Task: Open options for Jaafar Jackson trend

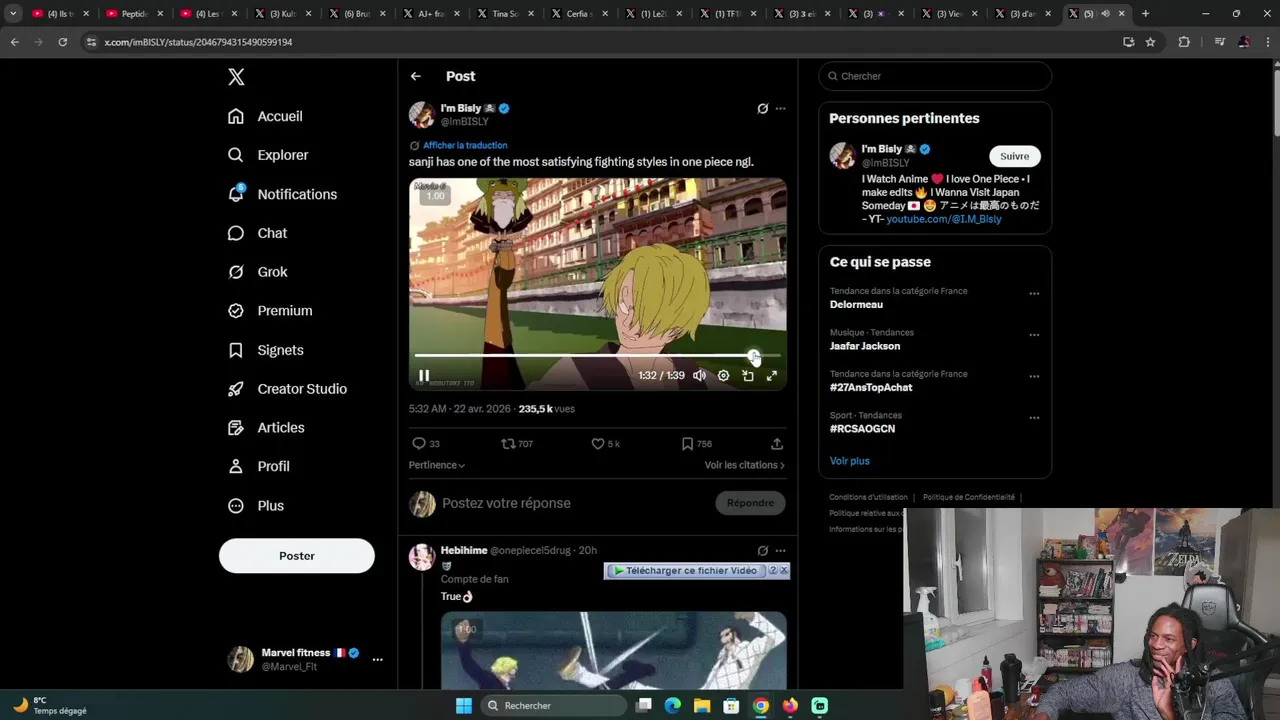Action: (1034, 335)
